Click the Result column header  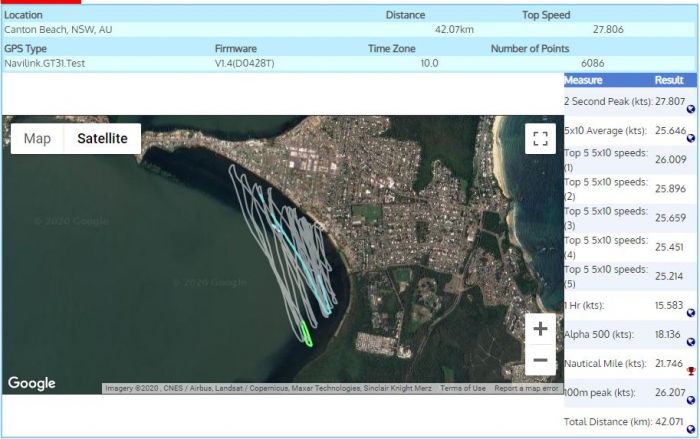669,80
